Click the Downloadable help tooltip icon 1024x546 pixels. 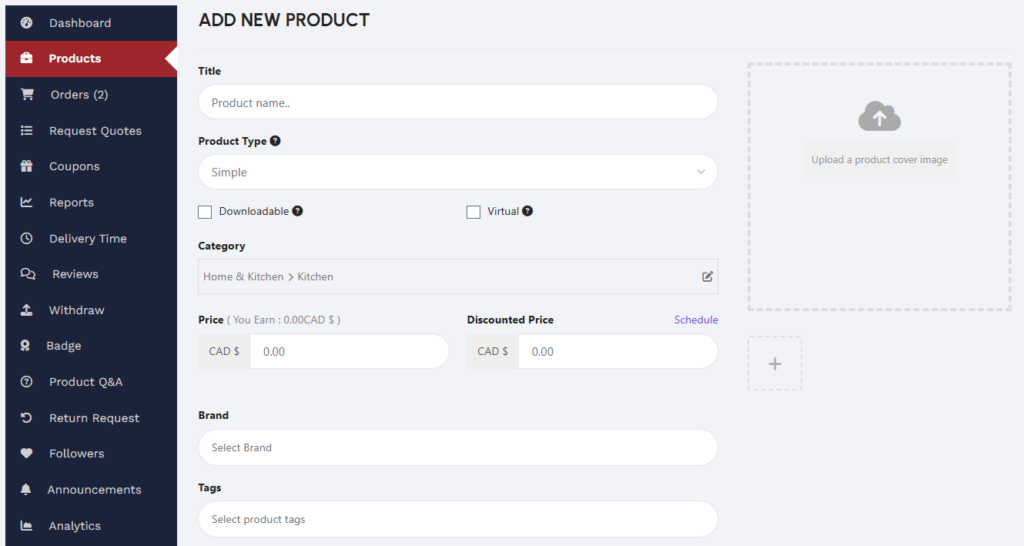click(x=297, y=211)
